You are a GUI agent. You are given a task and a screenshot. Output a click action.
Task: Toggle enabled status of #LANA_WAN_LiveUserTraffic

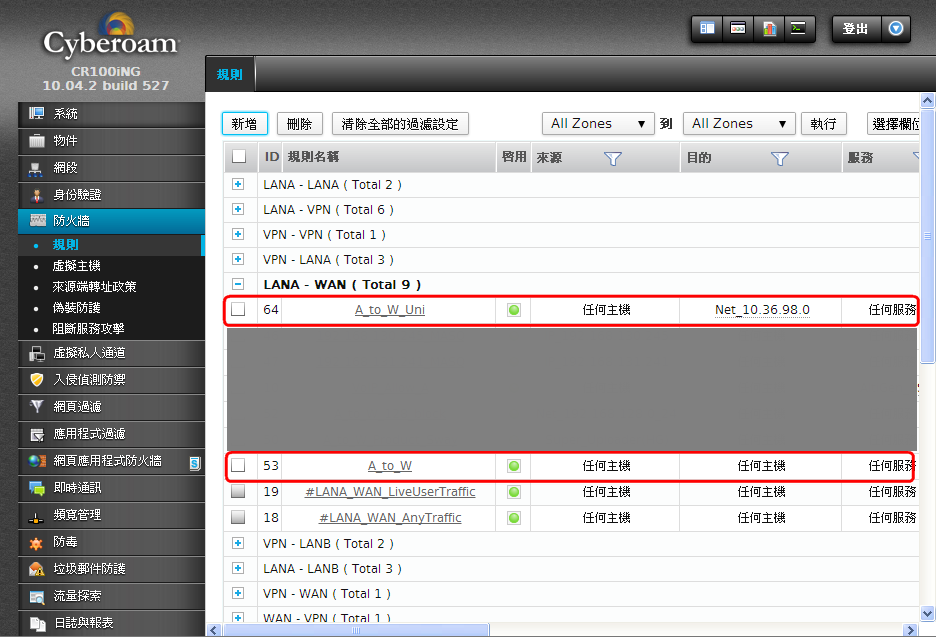click(x=513, y=492)
